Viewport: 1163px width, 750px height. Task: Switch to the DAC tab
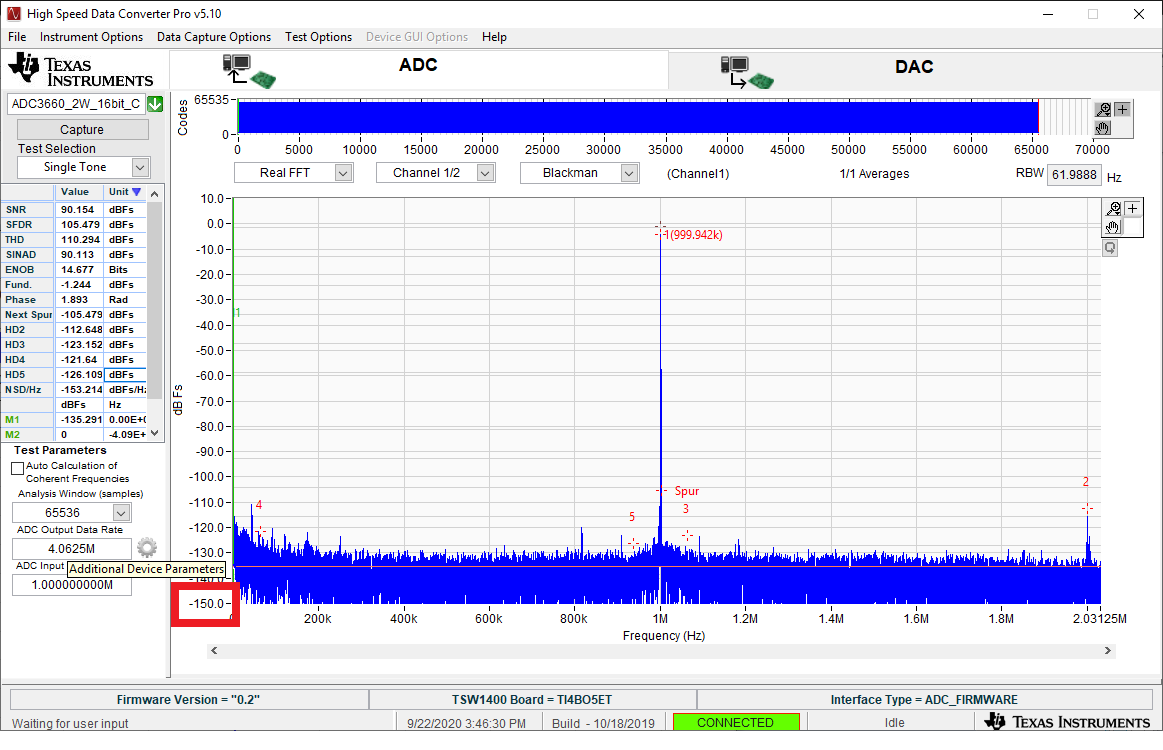point(914,66)
